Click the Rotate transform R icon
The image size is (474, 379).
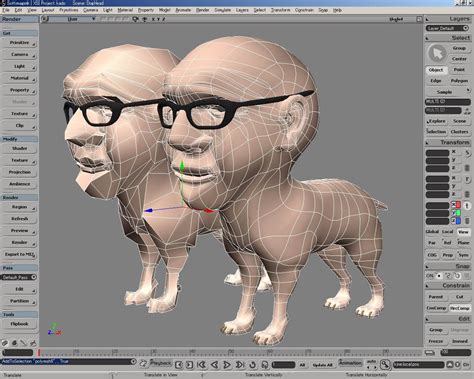[x=468, y=180]
